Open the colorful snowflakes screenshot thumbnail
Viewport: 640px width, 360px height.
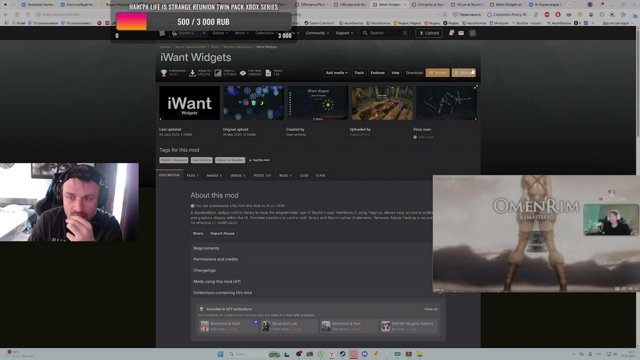(x=253, y=103)
